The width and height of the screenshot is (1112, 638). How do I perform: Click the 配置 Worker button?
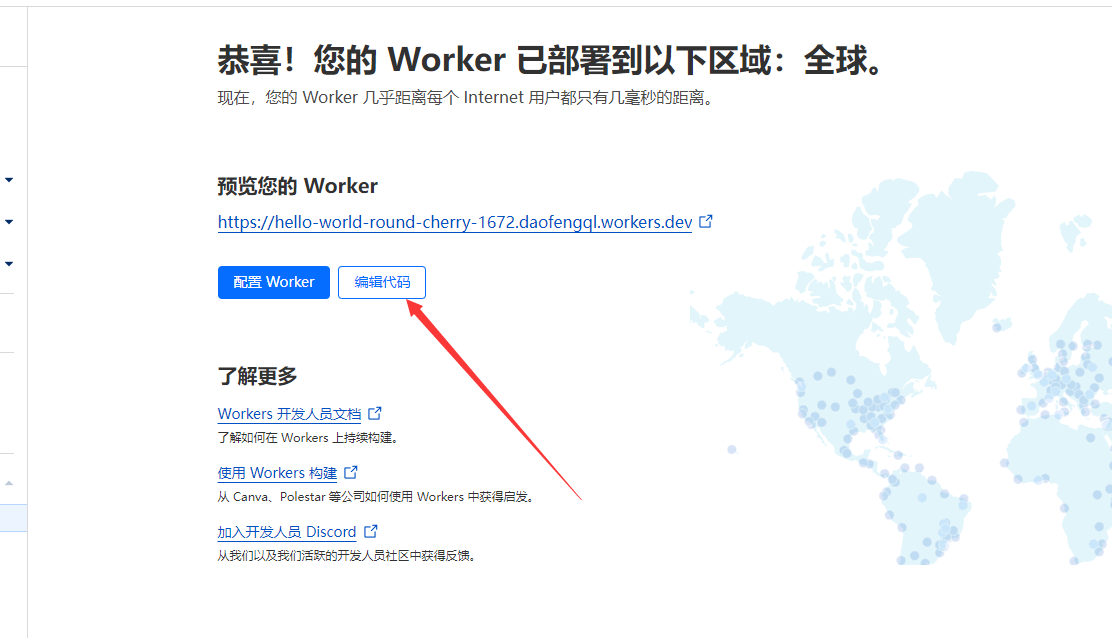273,282
